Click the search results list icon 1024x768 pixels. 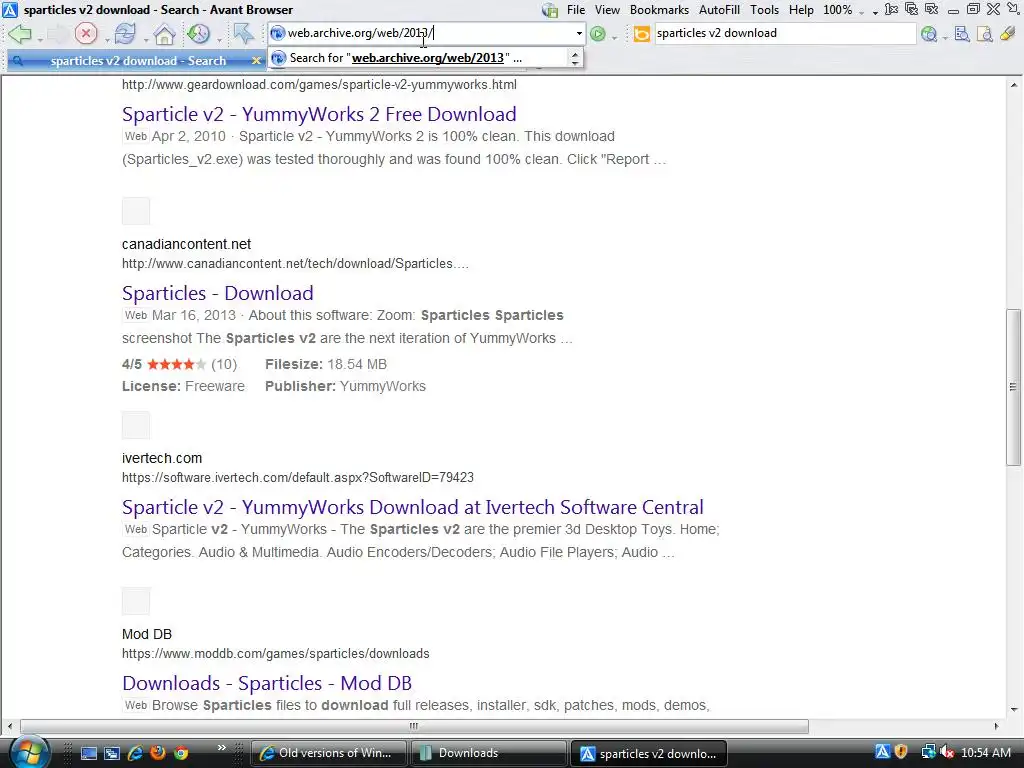(962, 33)
